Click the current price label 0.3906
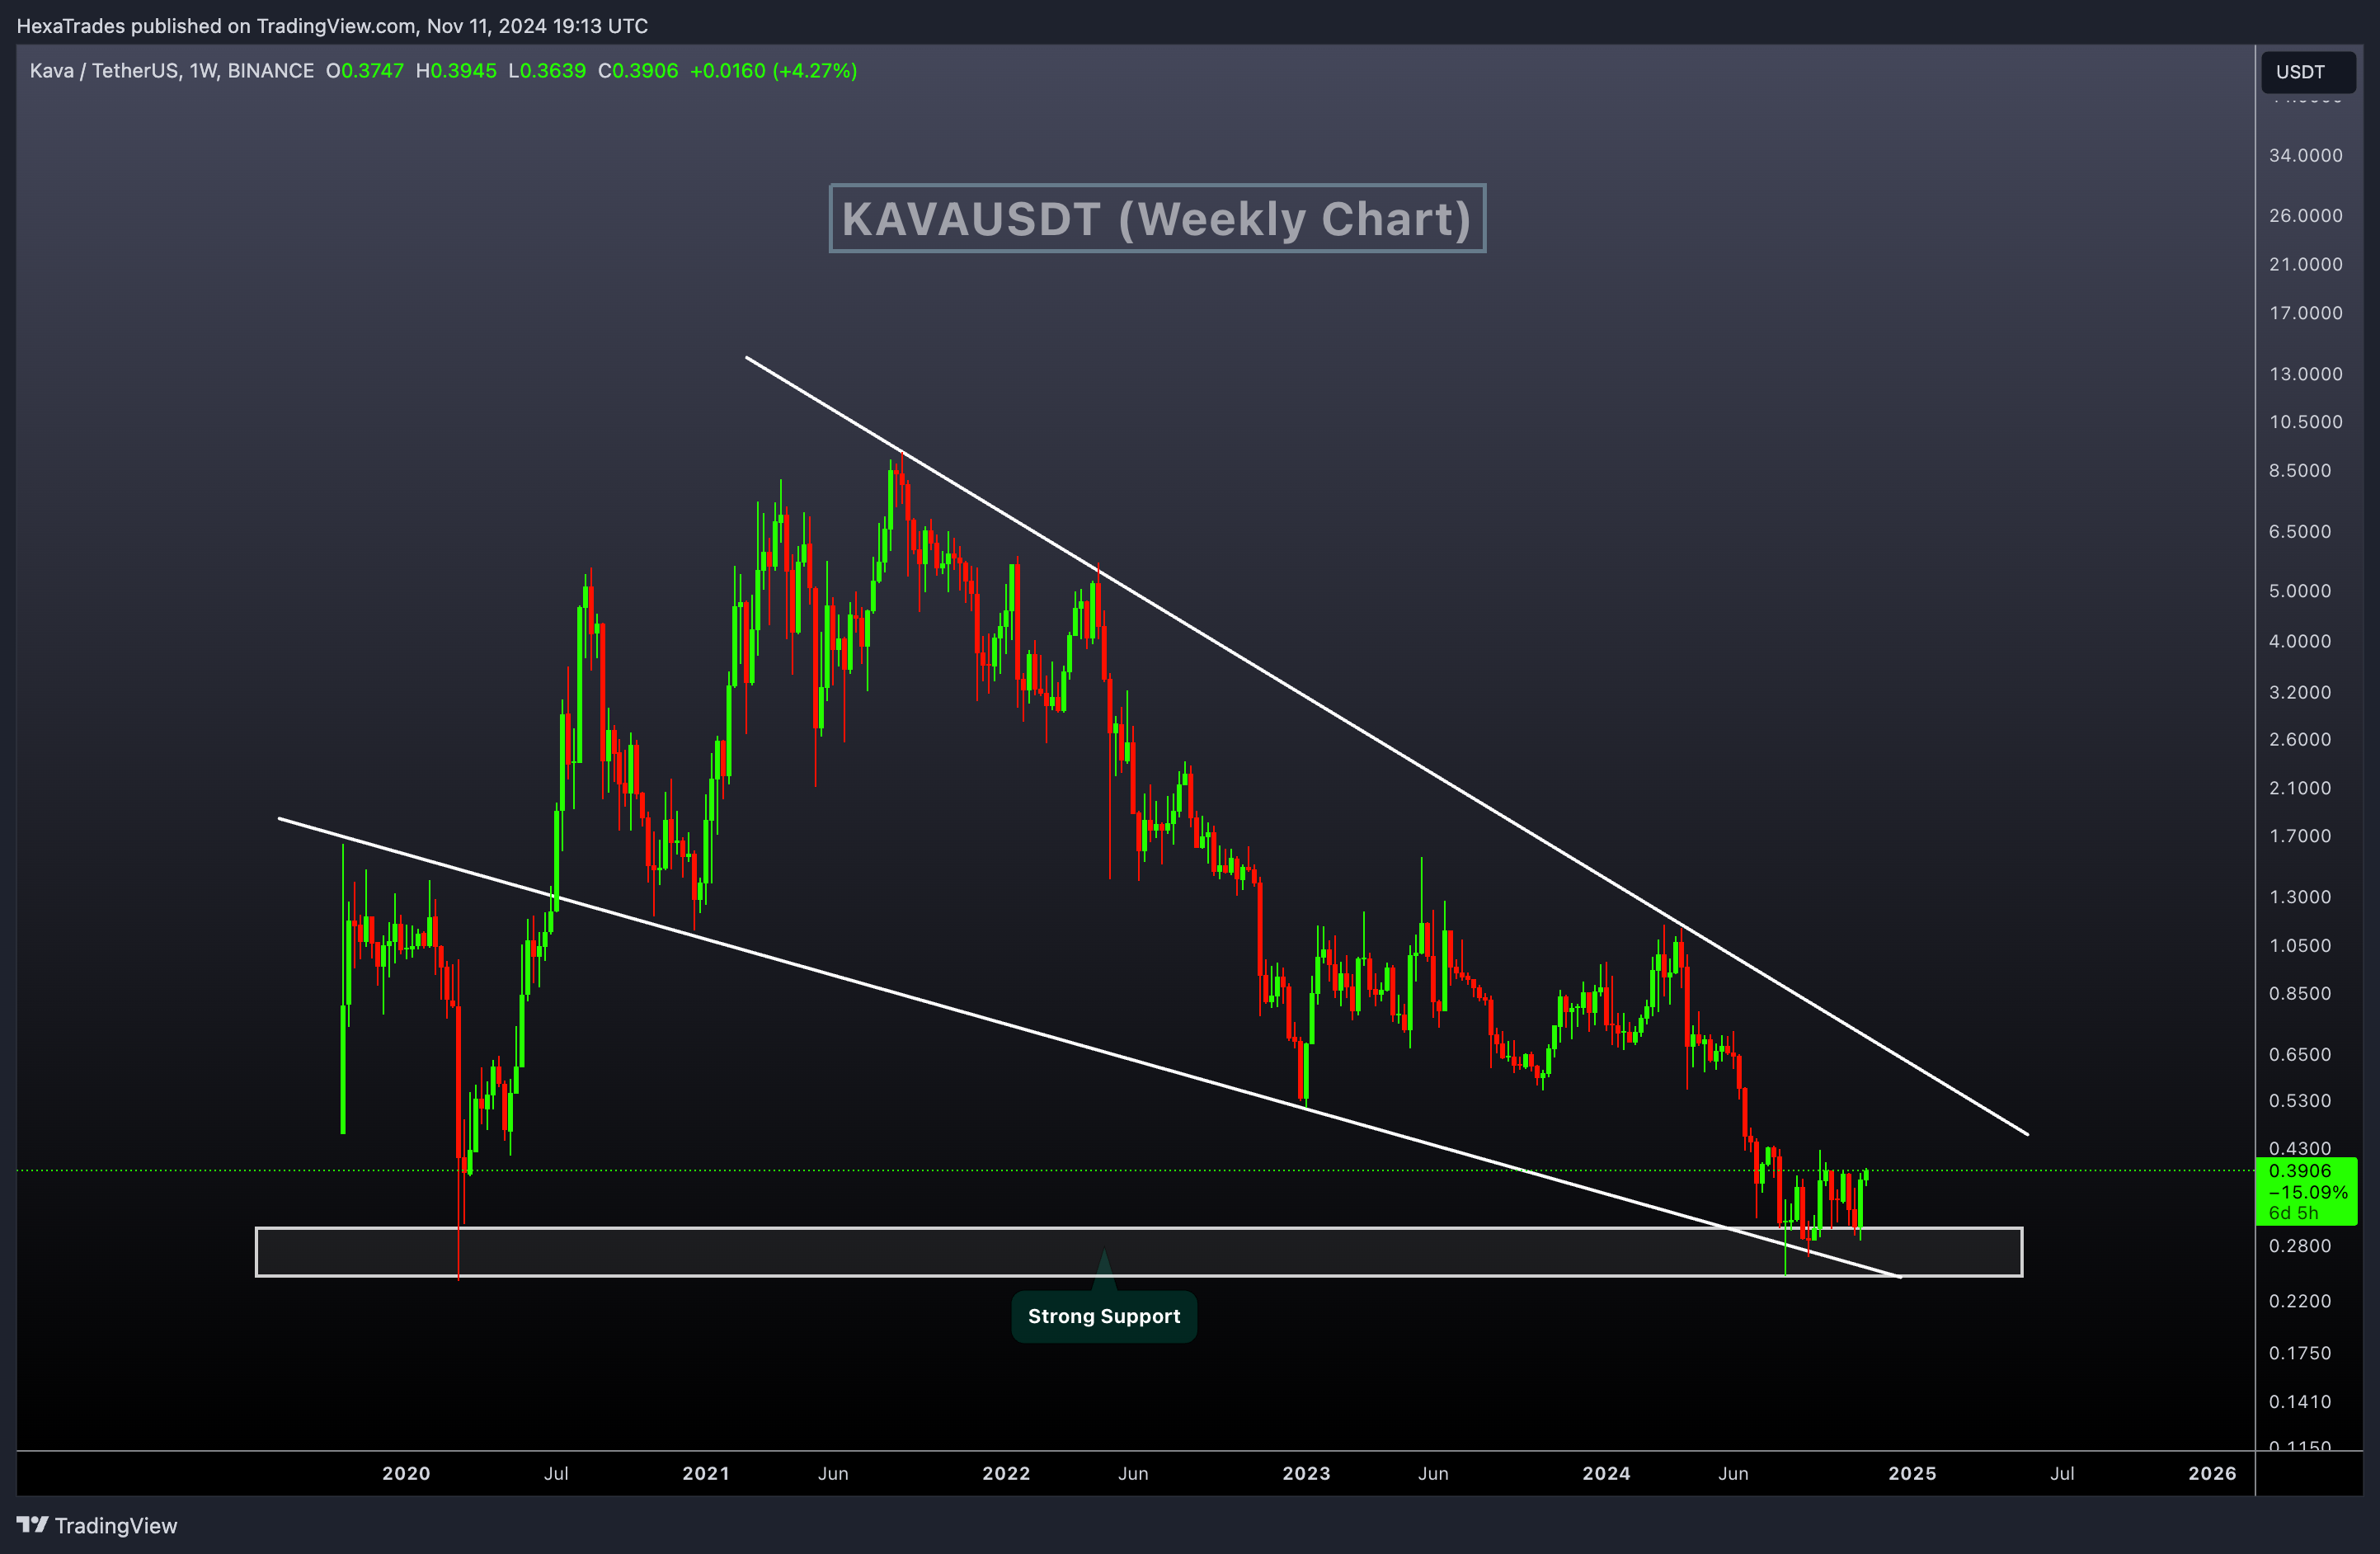Screen dimensions: 2380x1554 [2299, 1170]
